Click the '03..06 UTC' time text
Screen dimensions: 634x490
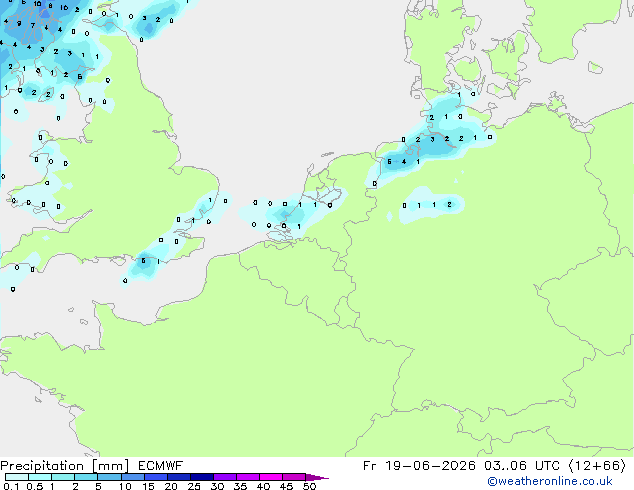click(x=522, y=466)
